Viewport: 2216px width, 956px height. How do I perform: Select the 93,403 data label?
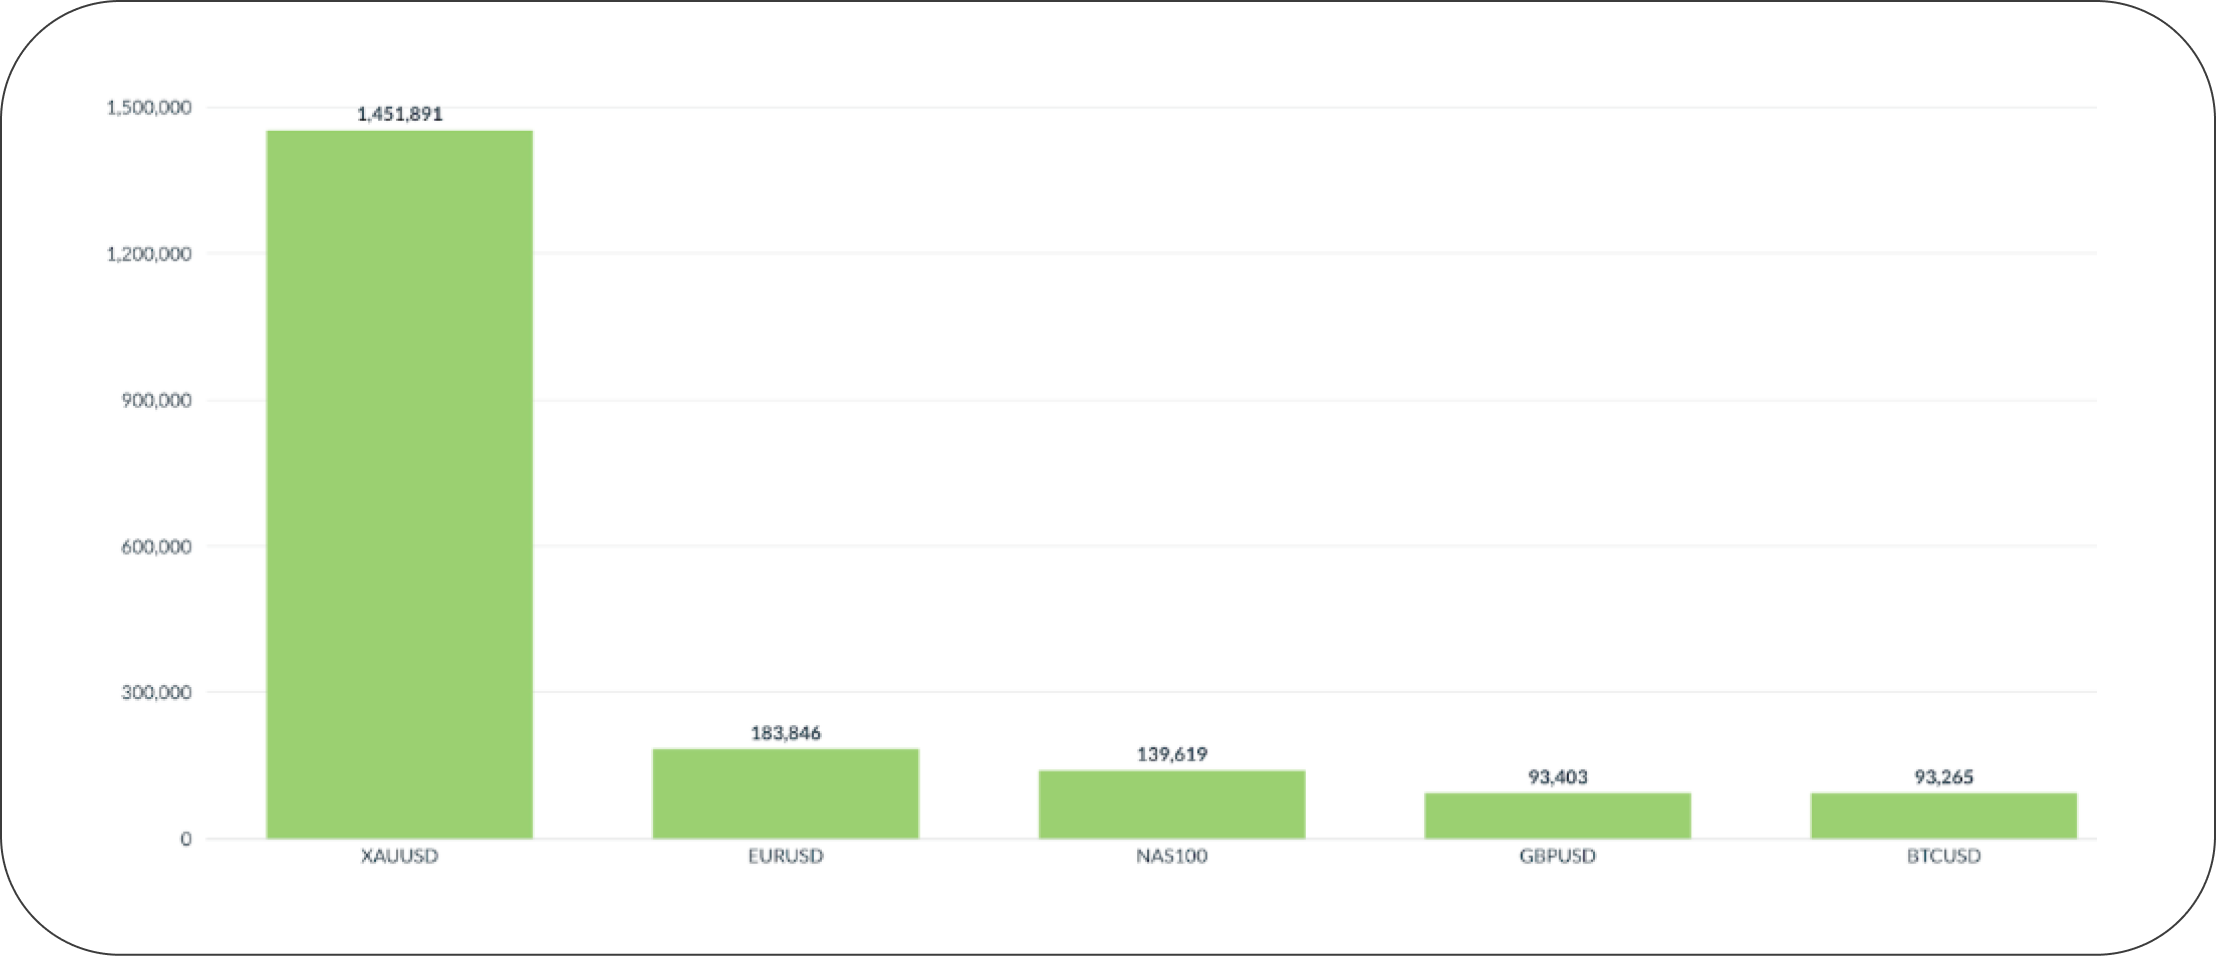(x=1557, y=777)
